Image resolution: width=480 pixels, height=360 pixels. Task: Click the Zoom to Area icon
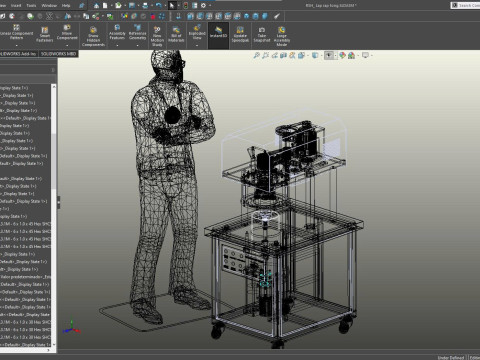pyautogui.click(x=265, y=55)
